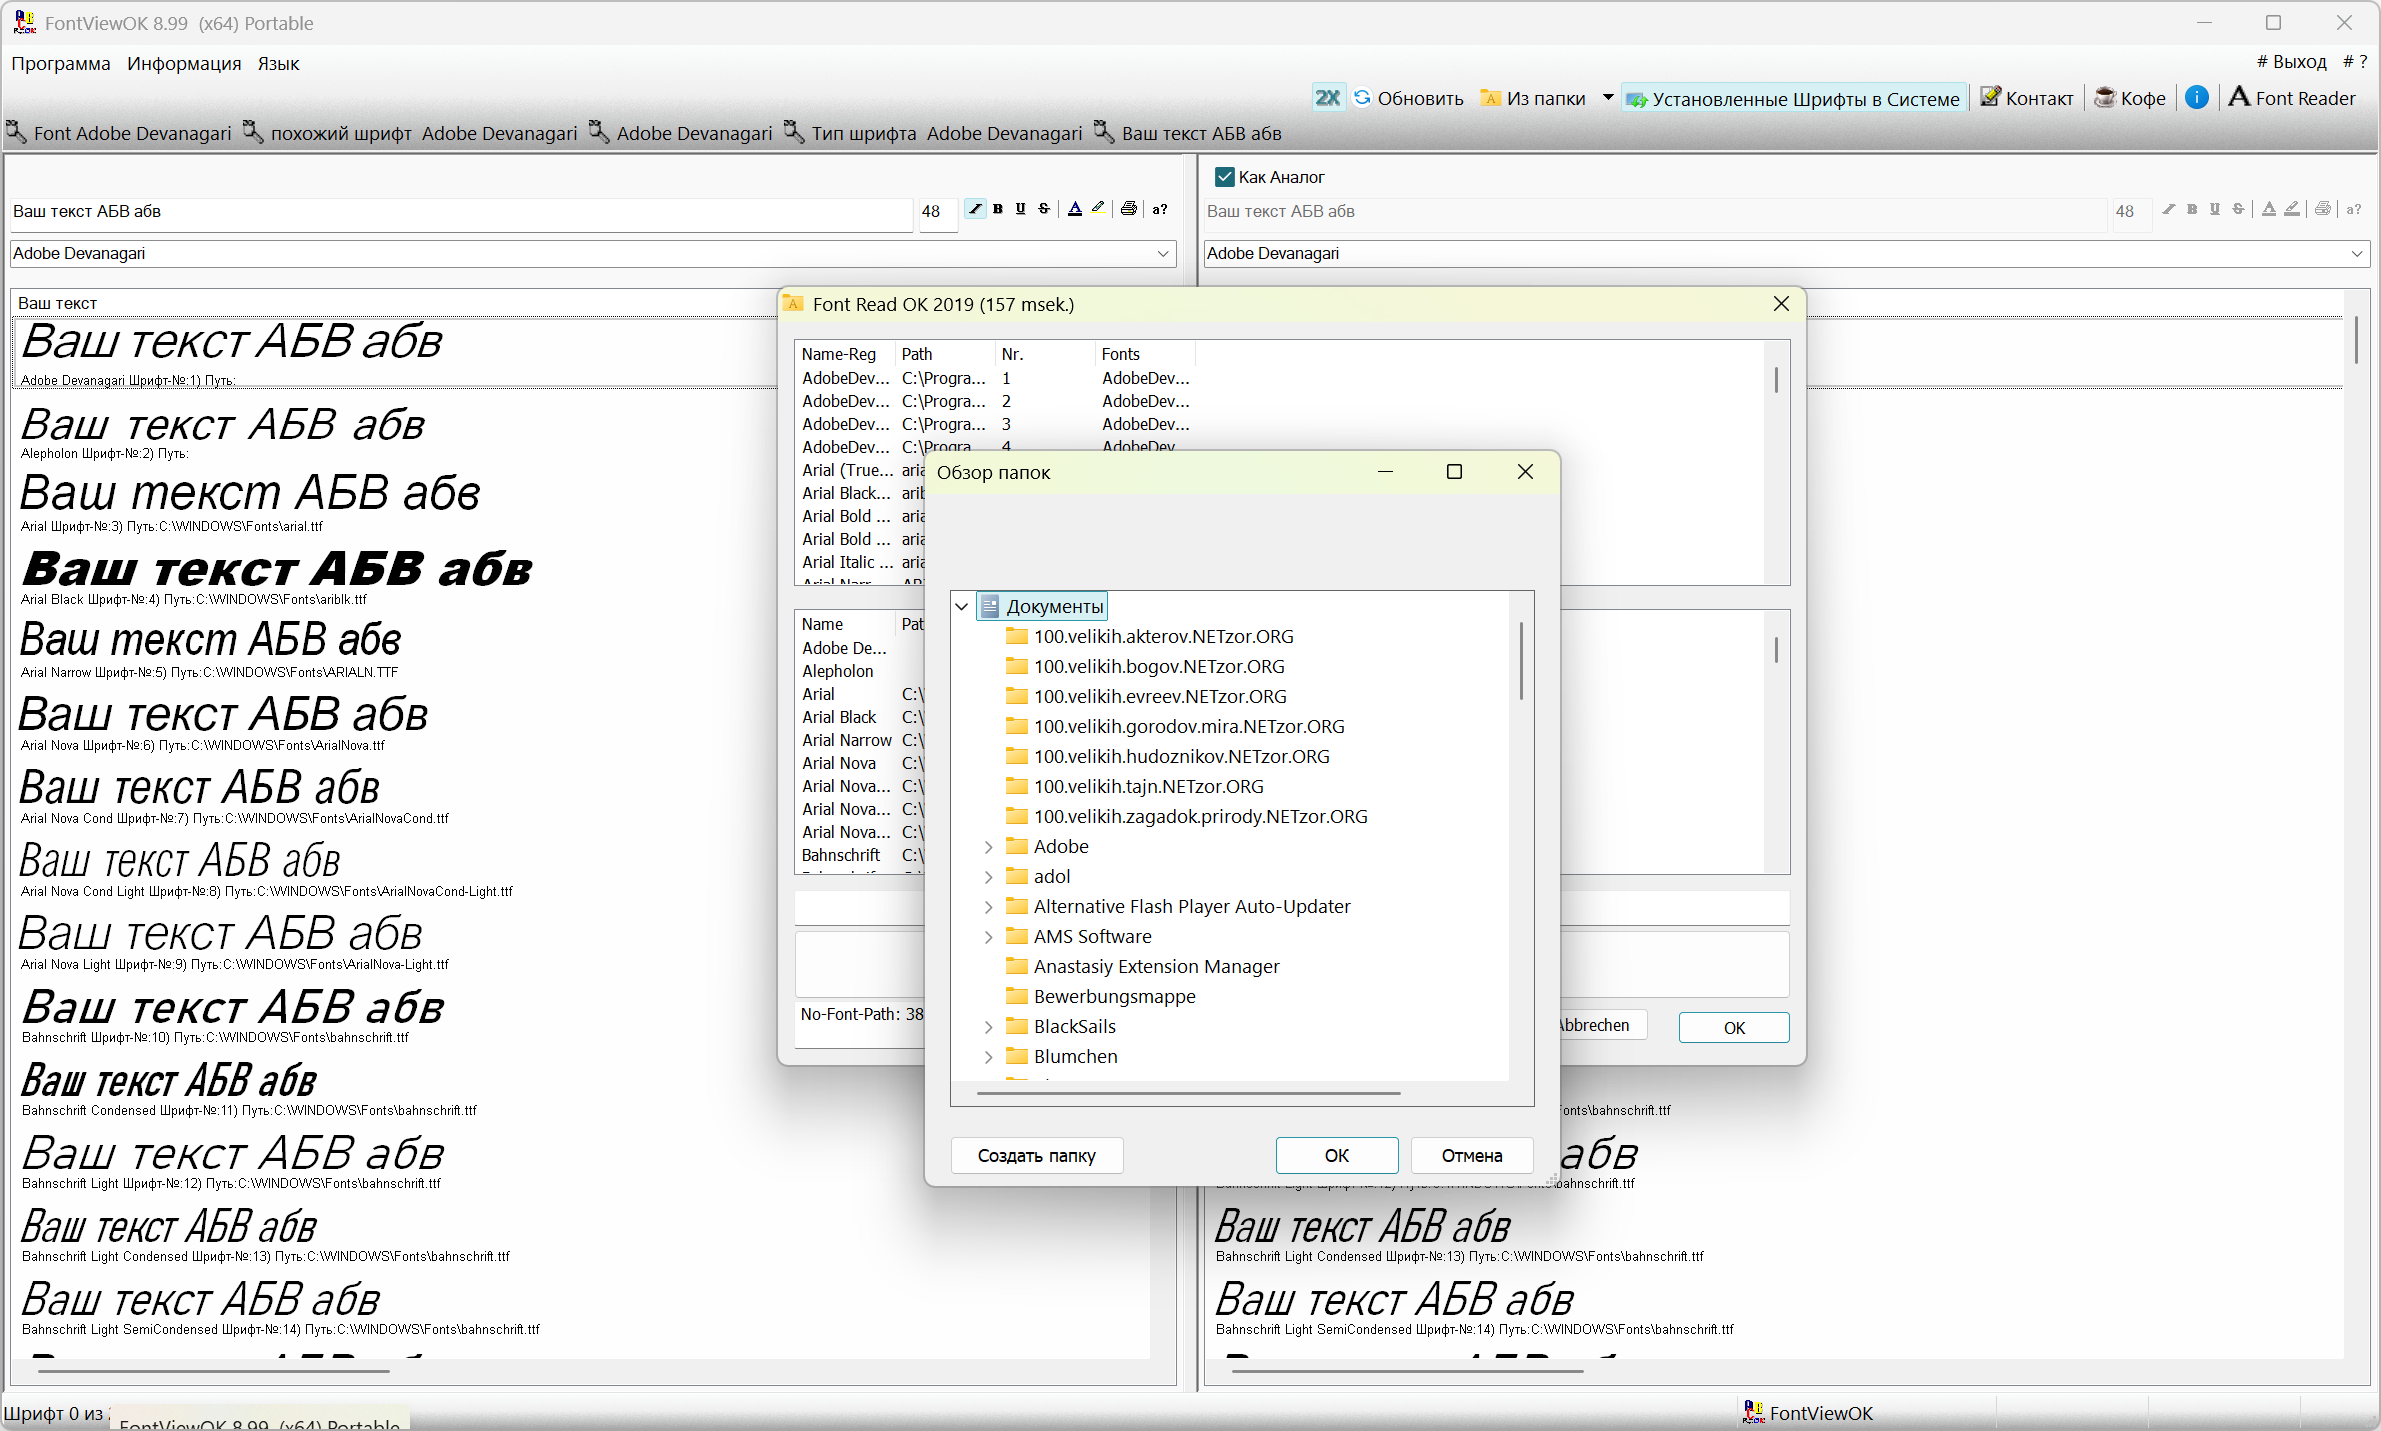
Task: Select Установленные Шрифты в Системе
Action: point(1795,98)
